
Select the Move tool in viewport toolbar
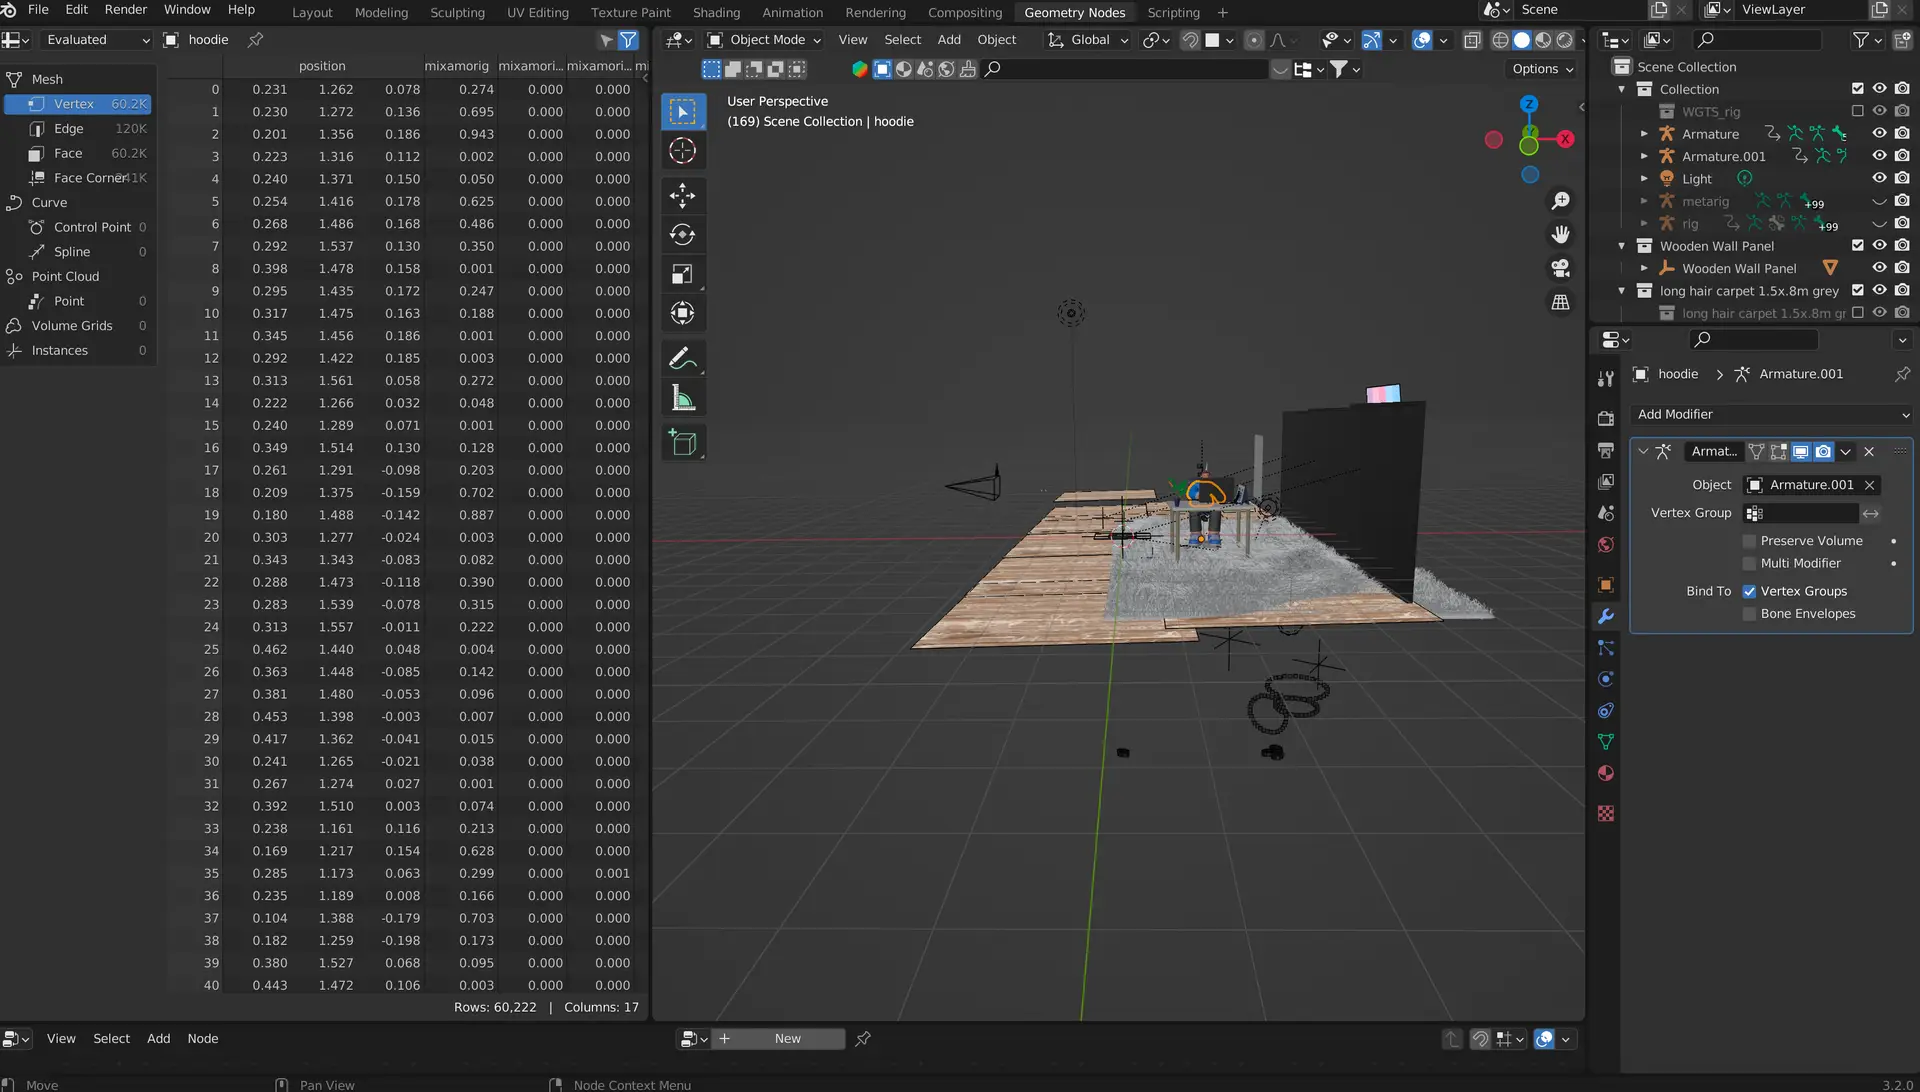pyautogui.click(x=682, y=196)
